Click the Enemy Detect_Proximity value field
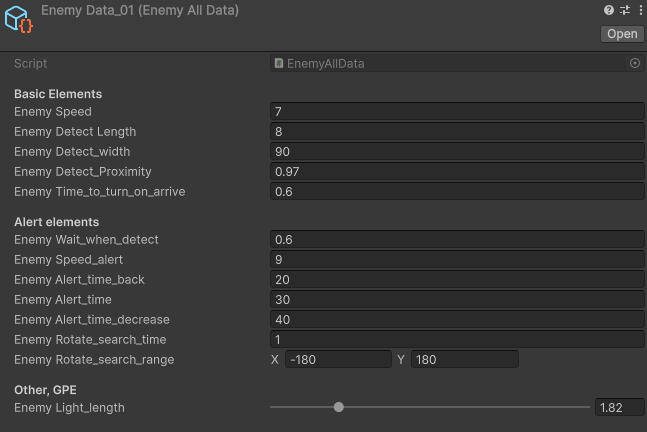Image resolution: width=647 pixels, height=432 pixels. [457, 172]
